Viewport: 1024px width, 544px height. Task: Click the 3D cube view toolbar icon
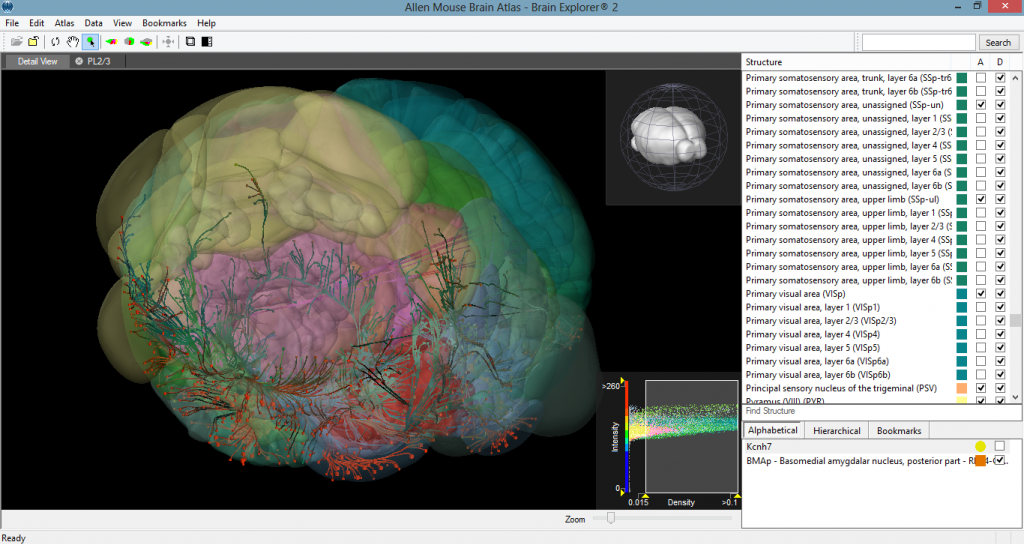(190, 42)
